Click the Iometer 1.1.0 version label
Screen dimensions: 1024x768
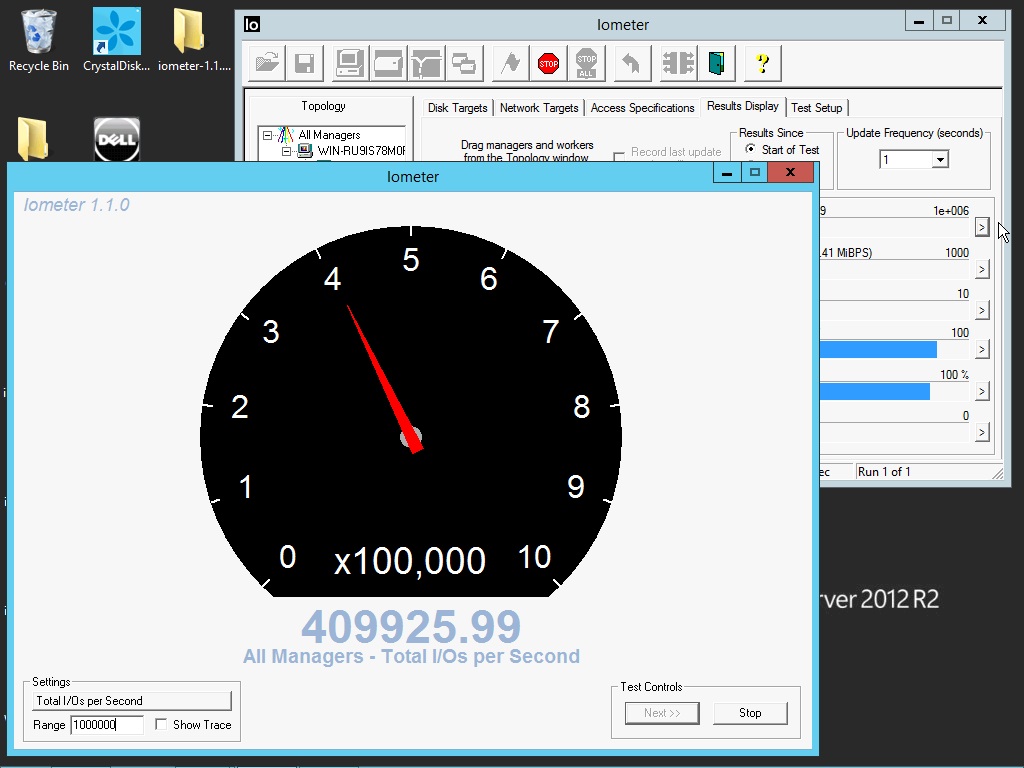click(76, 205)
